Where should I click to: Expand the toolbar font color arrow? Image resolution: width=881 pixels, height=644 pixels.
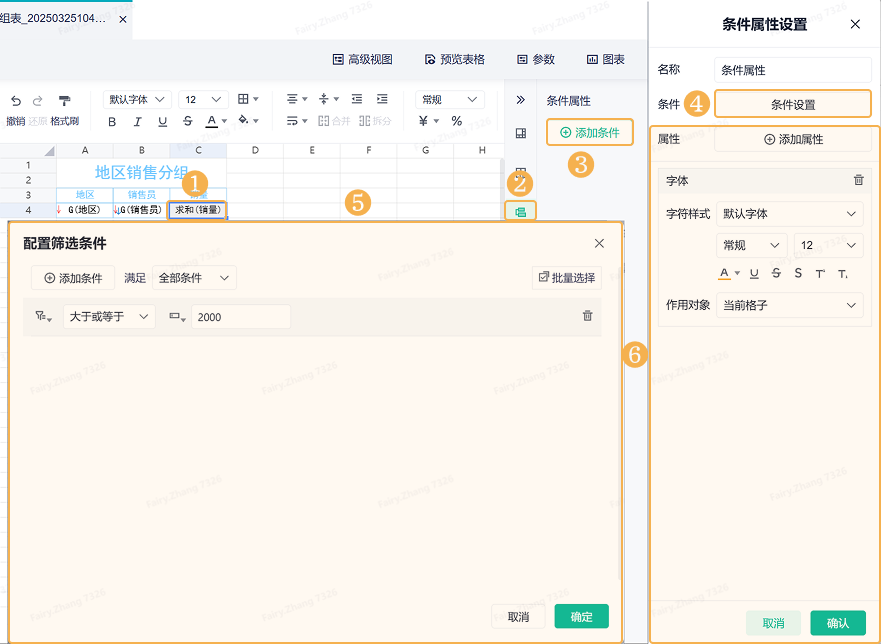pyautogui.click(x=224, y=121)
